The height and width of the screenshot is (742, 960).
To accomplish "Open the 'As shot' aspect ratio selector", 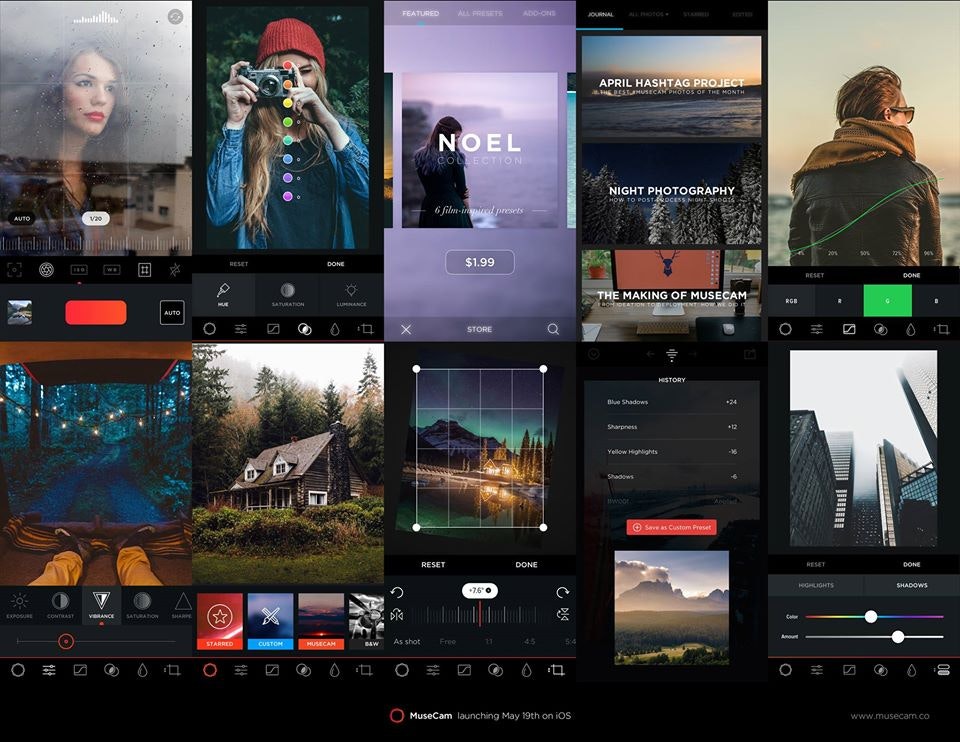I will [407, 641].
